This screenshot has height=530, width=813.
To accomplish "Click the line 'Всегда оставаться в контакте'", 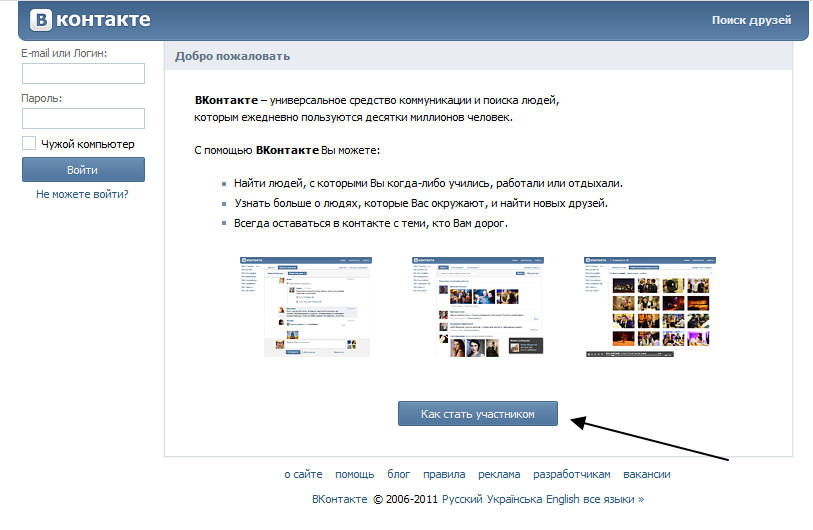I will click(371, 223).
